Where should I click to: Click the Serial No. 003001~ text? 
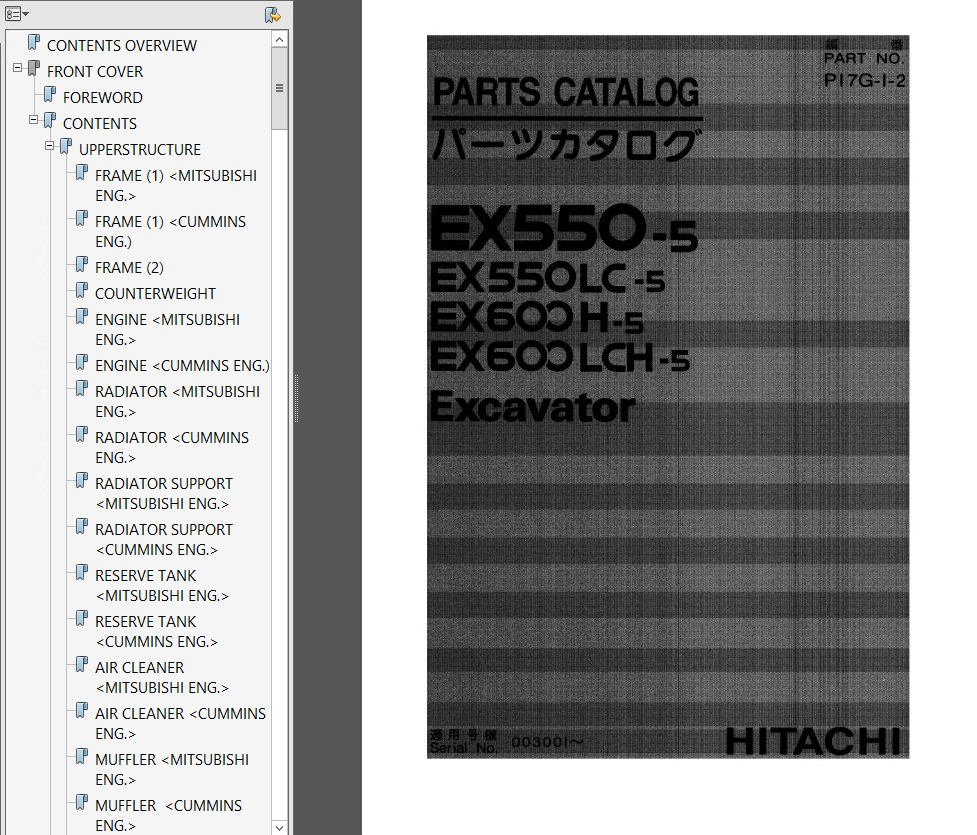pos(507,742)
